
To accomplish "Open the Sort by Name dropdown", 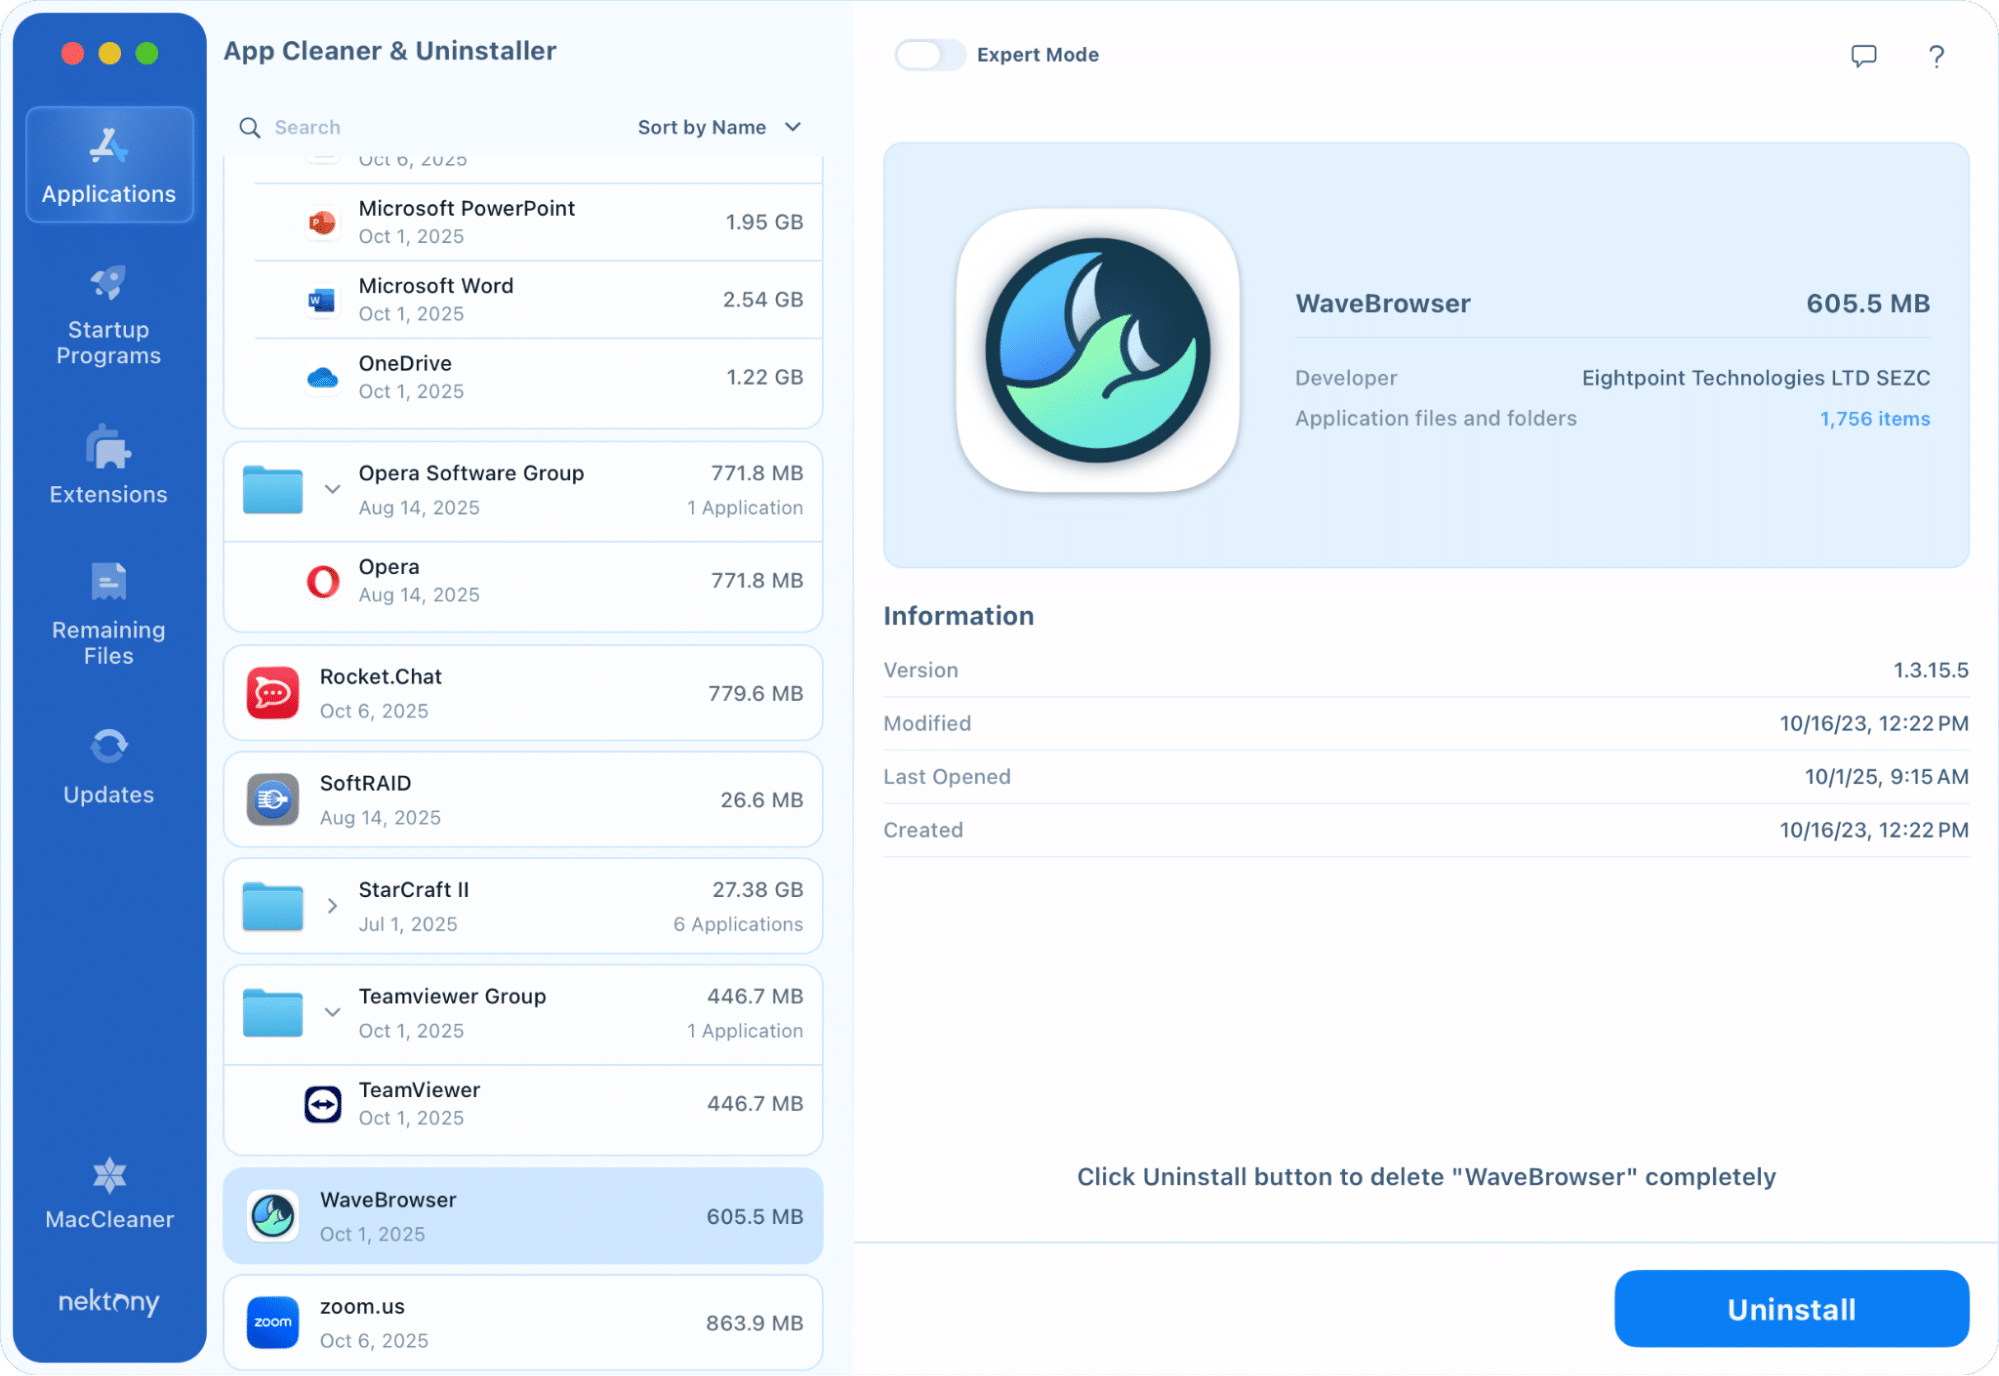I will coord(719,127).
